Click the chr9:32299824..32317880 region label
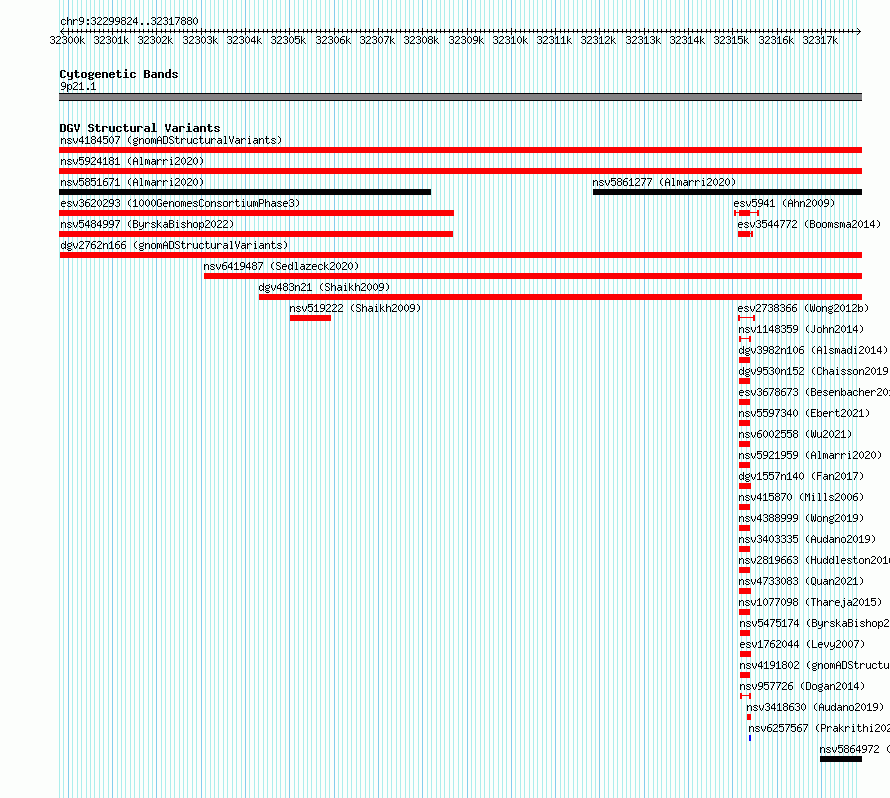 coord(129,21)
